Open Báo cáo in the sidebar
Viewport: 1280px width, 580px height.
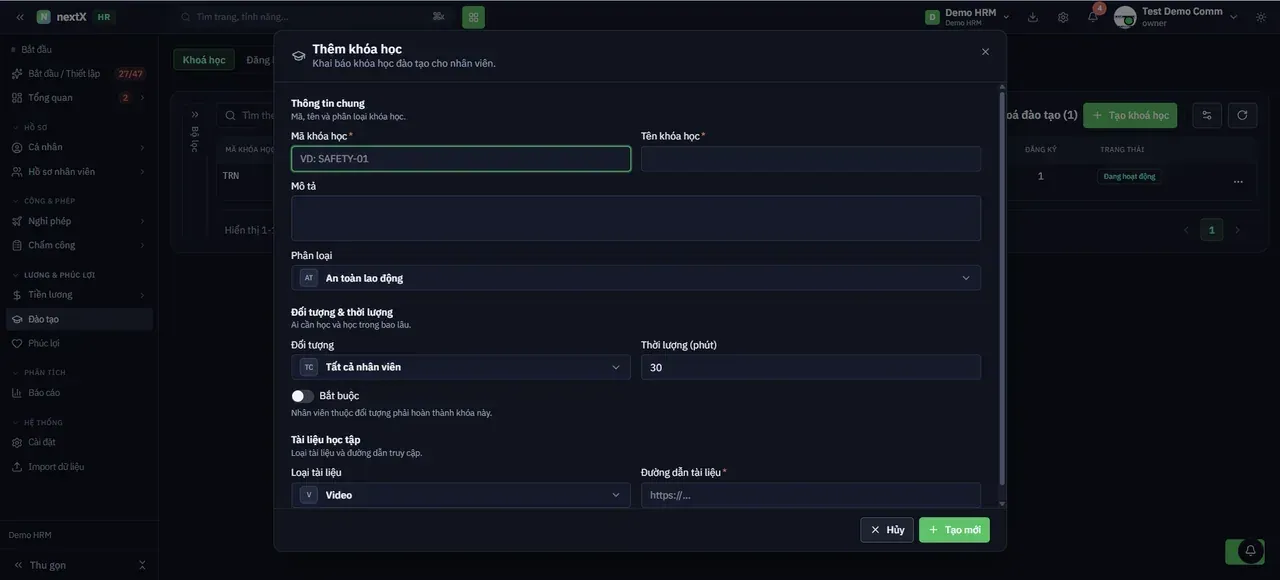click(x=79, y=393)
